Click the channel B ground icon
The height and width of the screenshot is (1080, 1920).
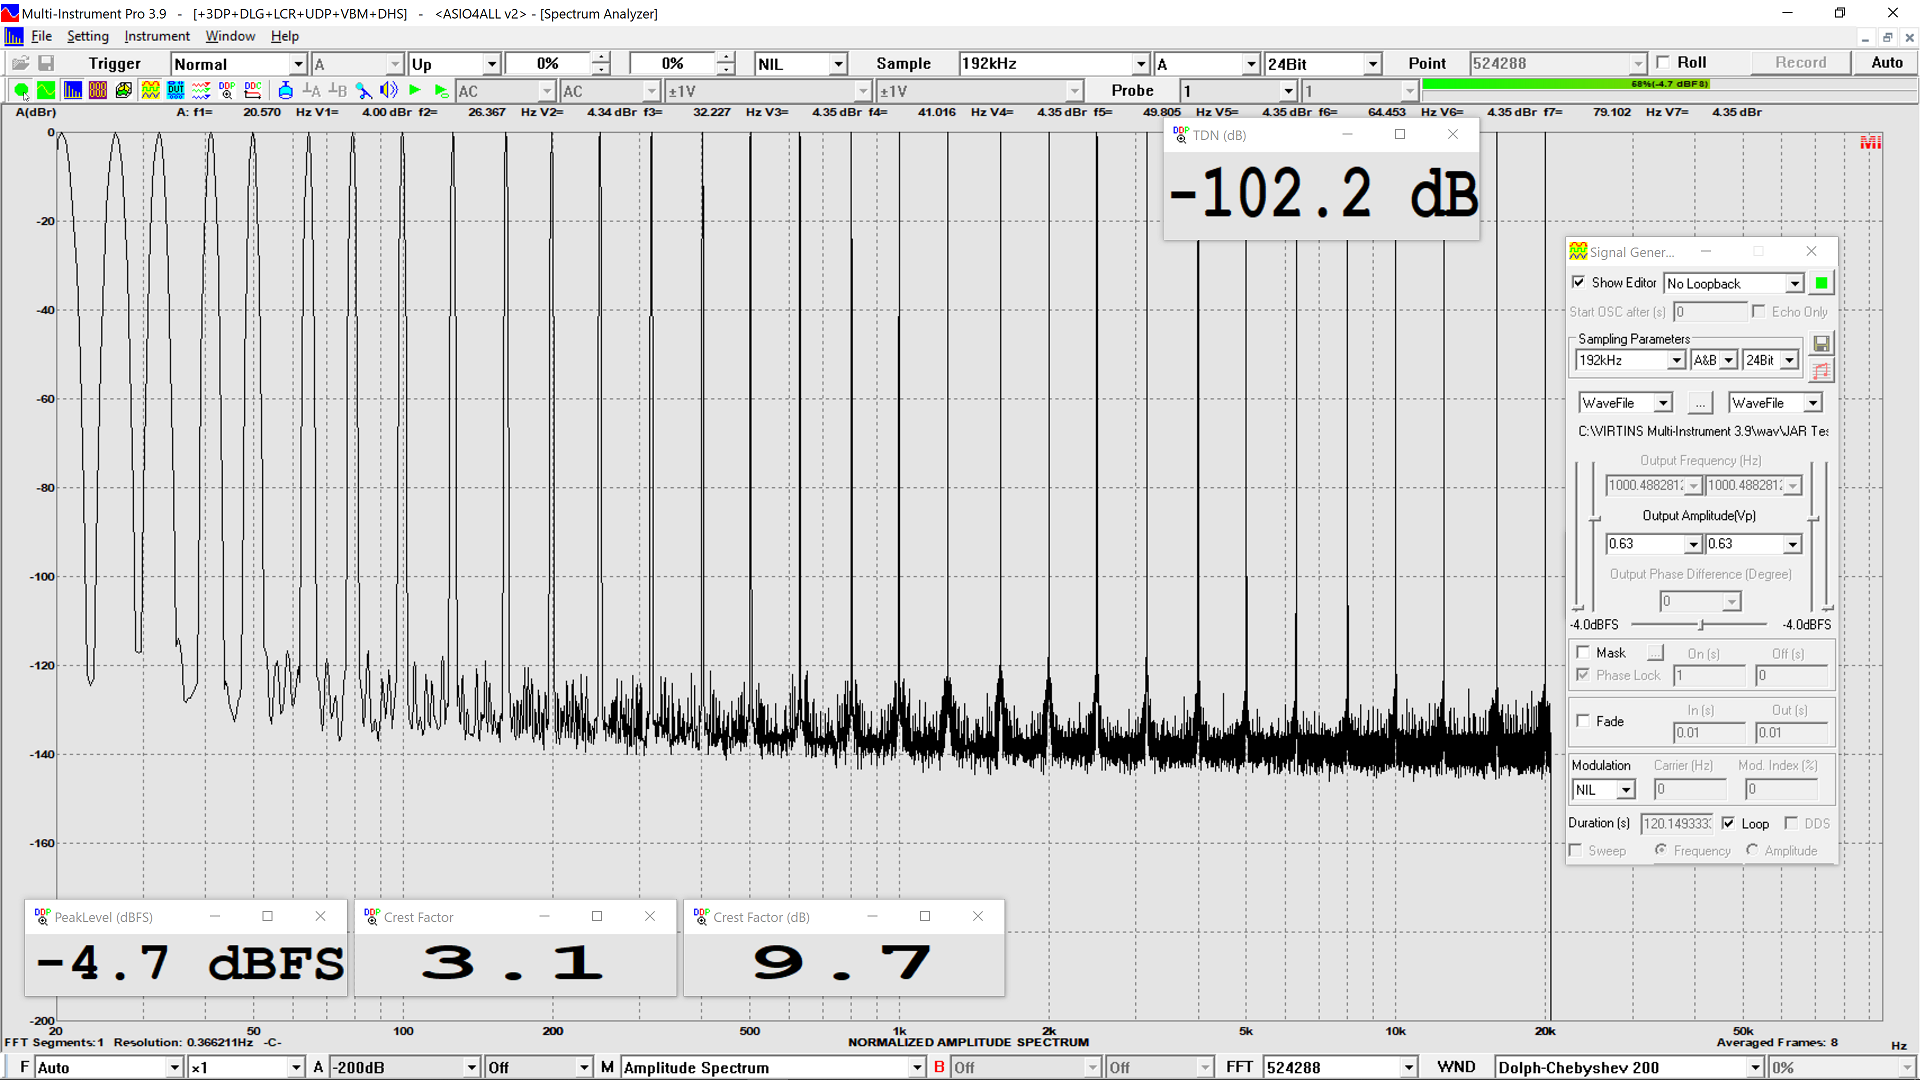(x=338, y=91)
